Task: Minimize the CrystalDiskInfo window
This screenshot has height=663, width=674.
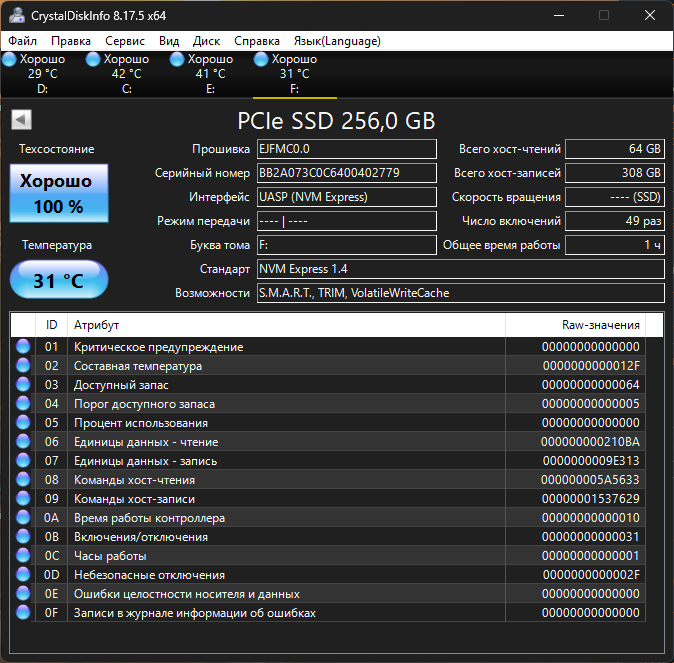Action: (559, 15)
